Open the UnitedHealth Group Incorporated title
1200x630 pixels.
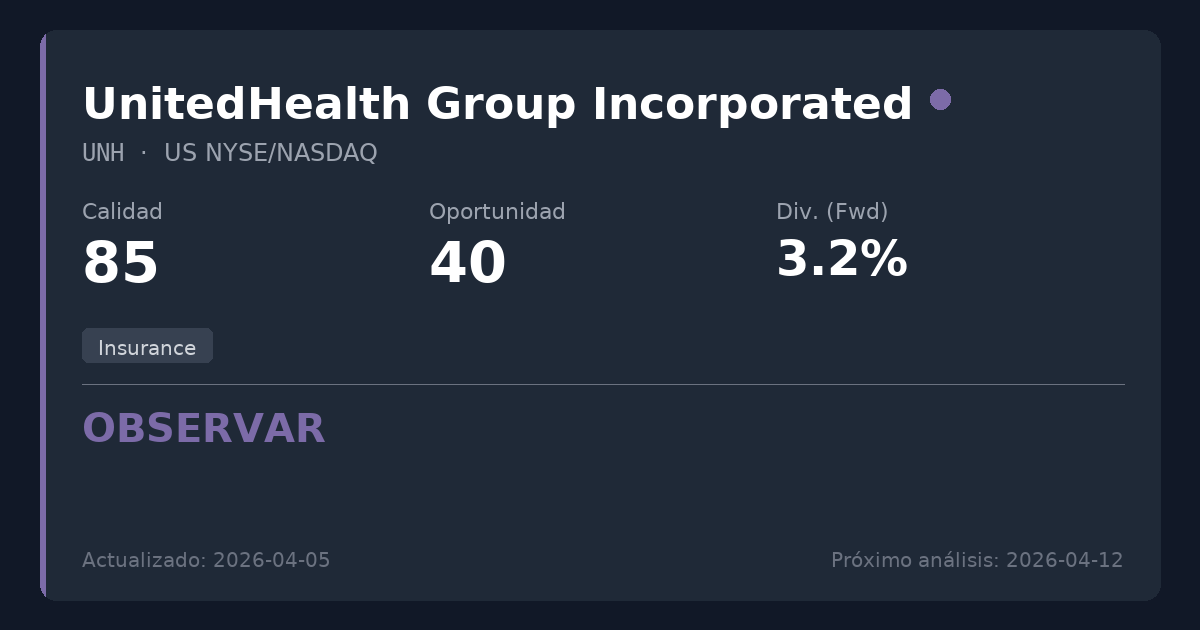point(497,104)
